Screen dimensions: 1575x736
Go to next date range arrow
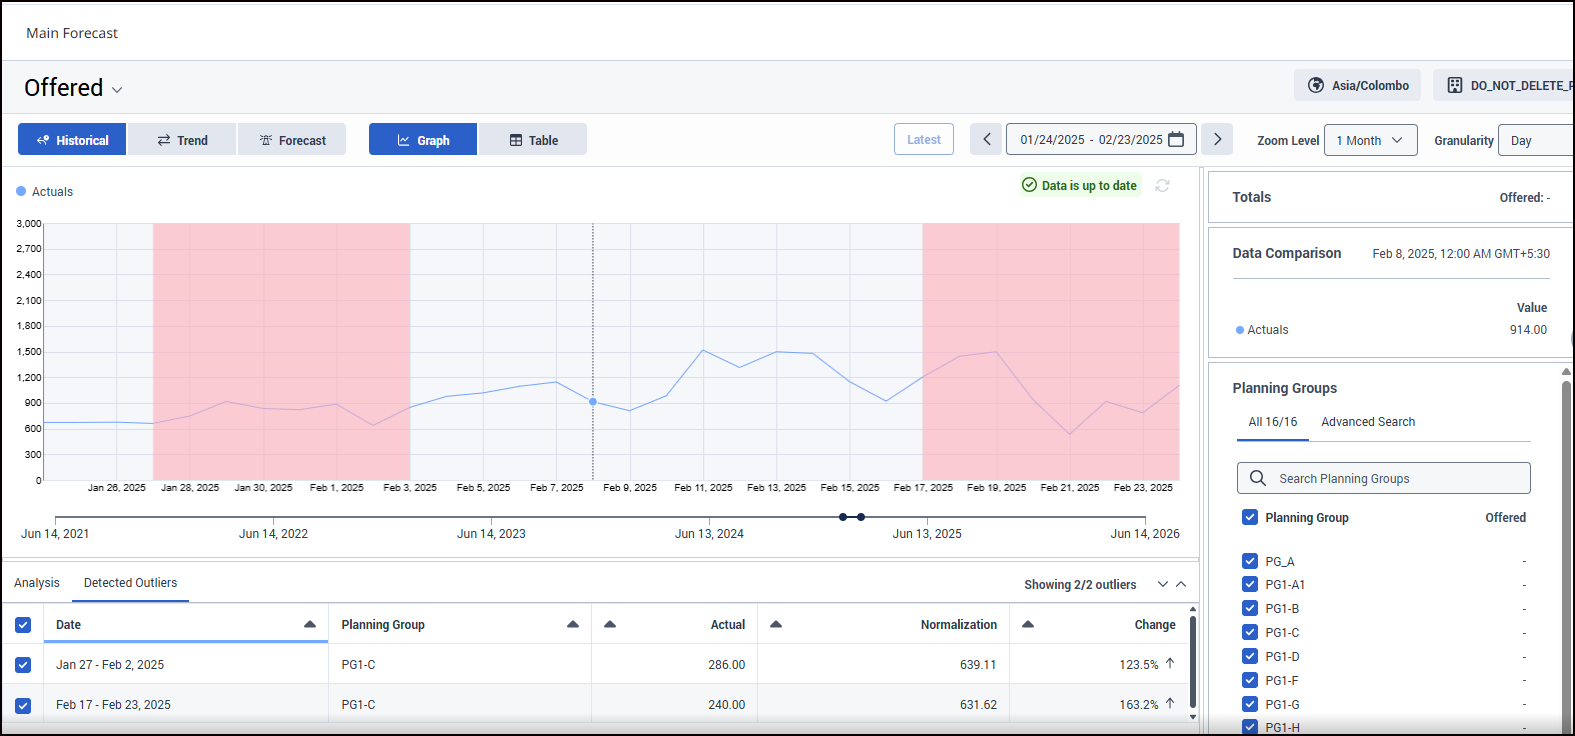[x=1217, y=140]
